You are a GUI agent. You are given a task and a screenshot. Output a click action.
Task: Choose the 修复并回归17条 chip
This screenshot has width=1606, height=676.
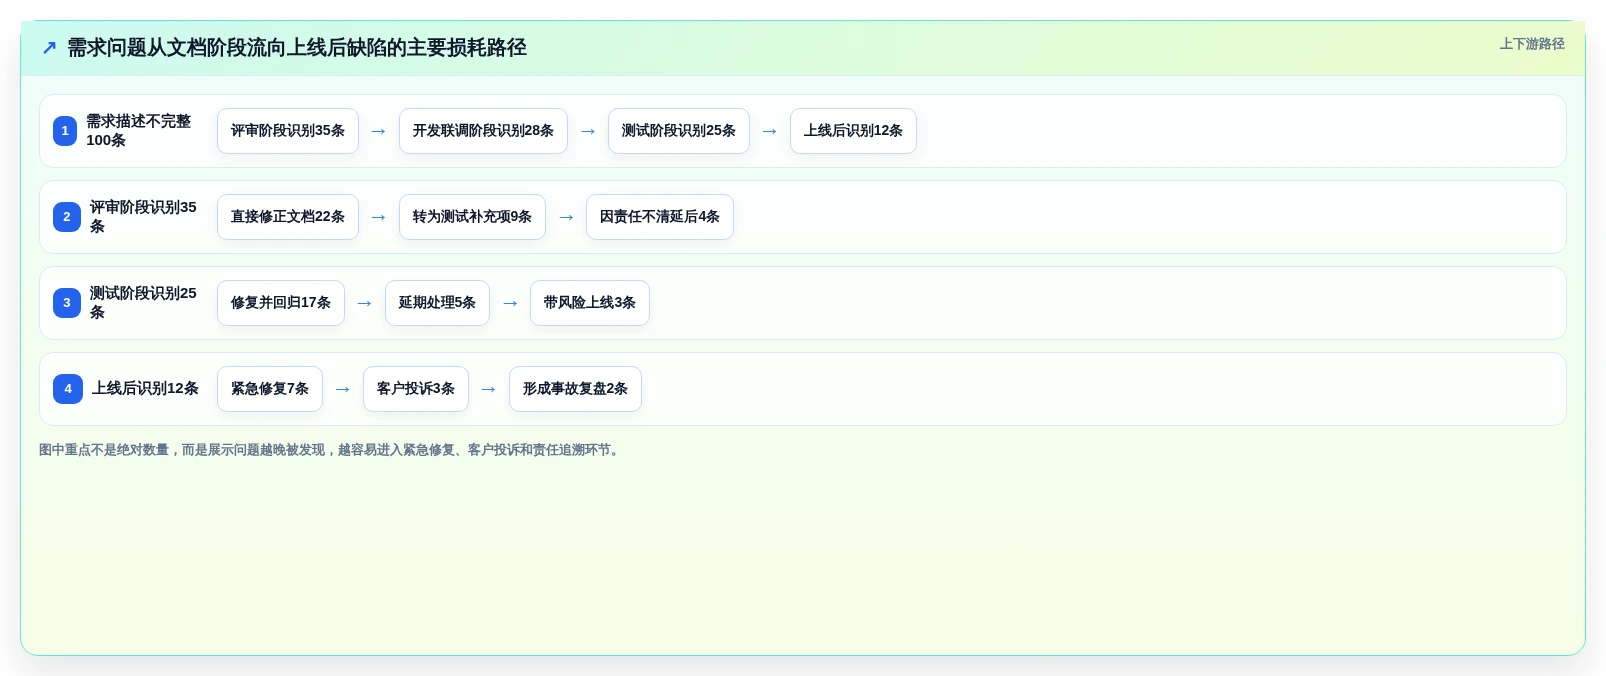(281, 303)
